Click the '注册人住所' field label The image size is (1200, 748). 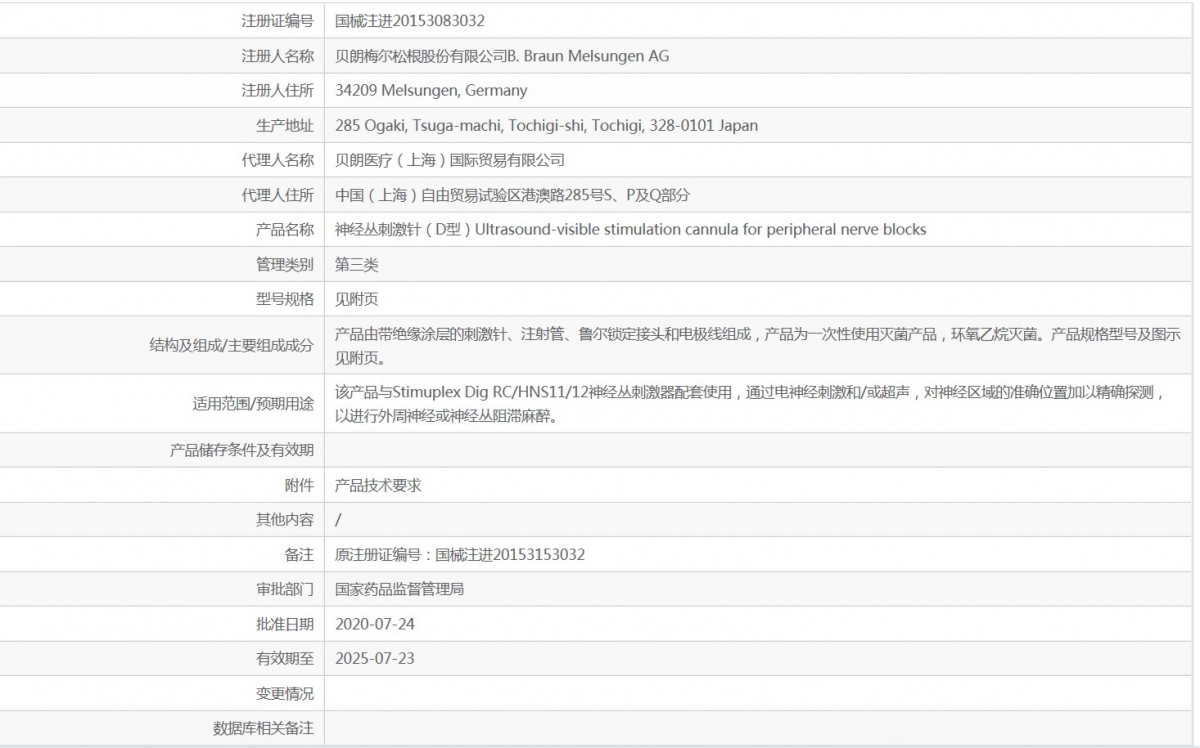point(278,91)
